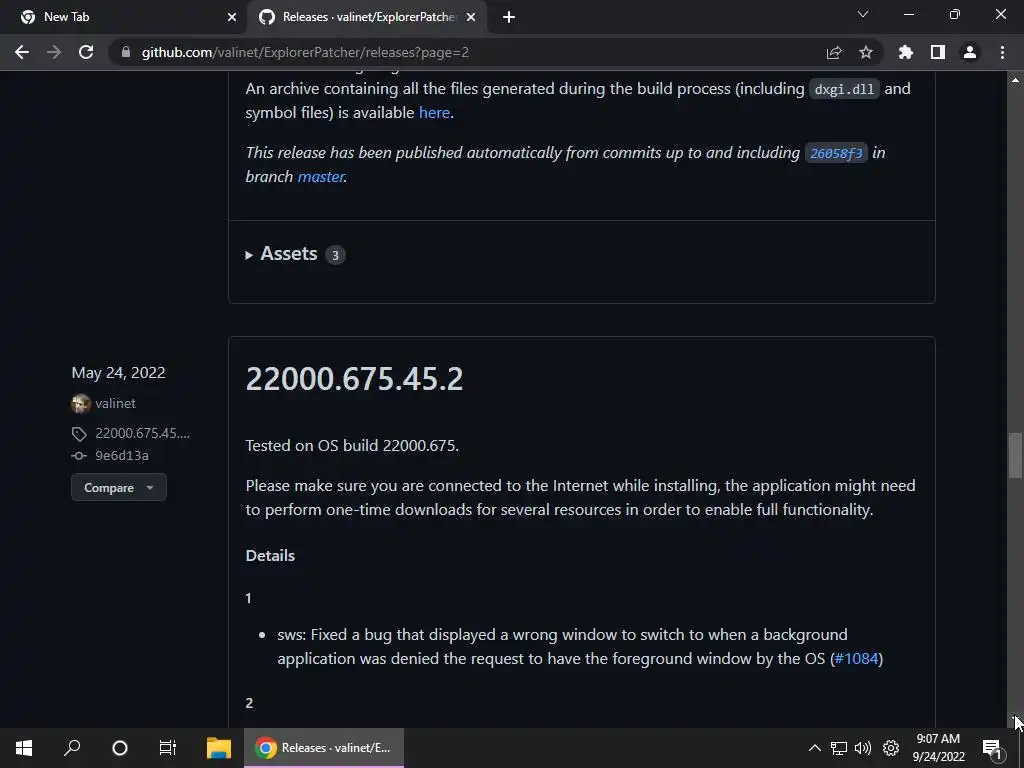The width and height of the screenshot is (1024, 768).
Task: Click the padlock site info icon
Action: click(126, 52)
